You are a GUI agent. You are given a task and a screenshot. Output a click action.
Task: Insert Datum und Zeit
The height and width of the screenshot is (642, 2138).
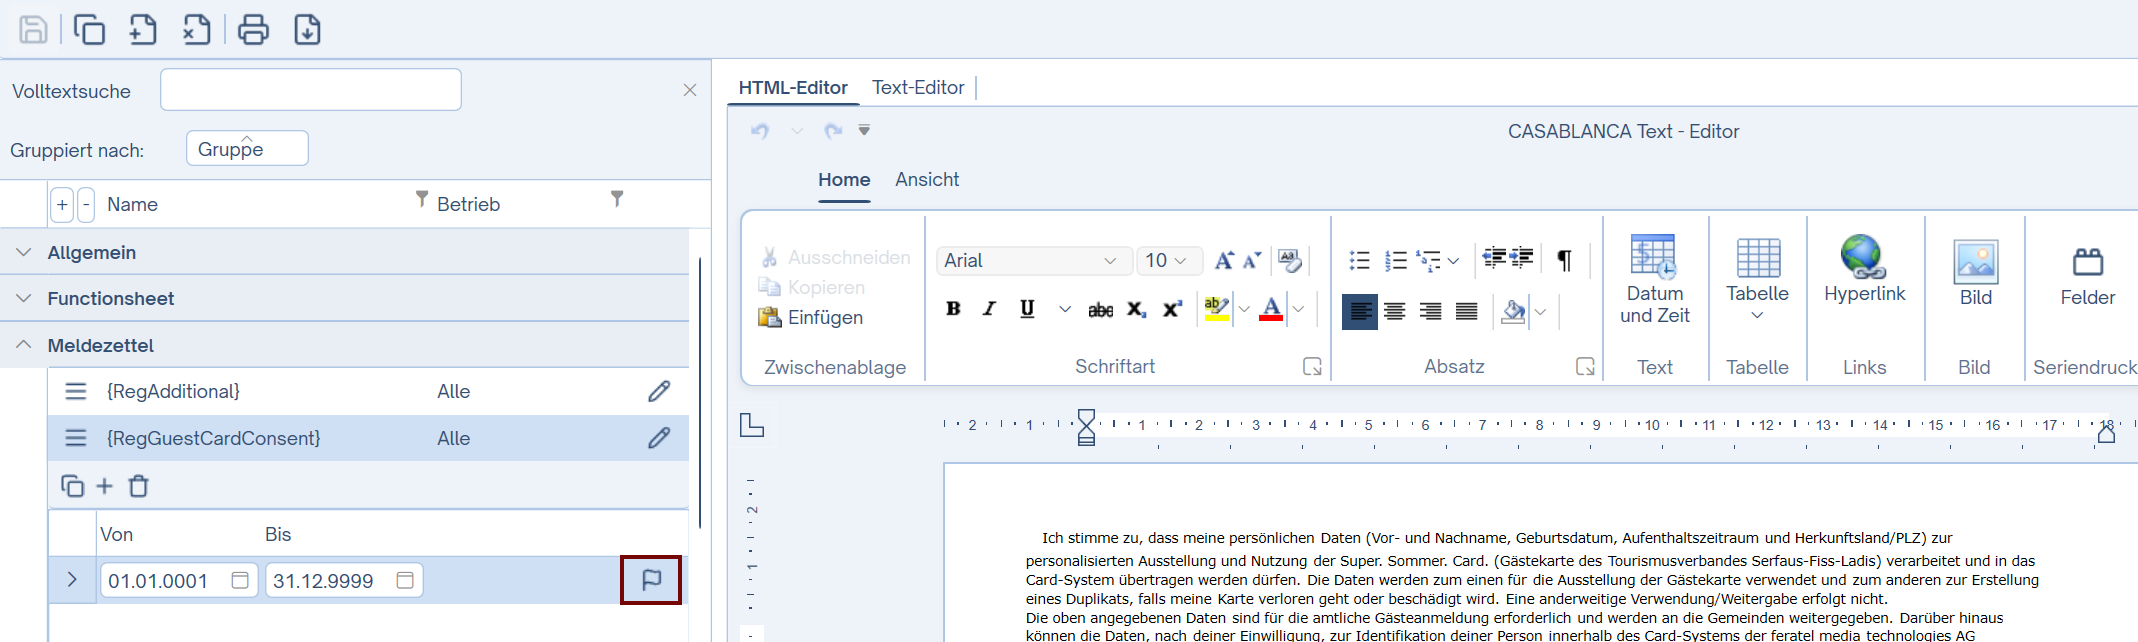coord(1654,280)
